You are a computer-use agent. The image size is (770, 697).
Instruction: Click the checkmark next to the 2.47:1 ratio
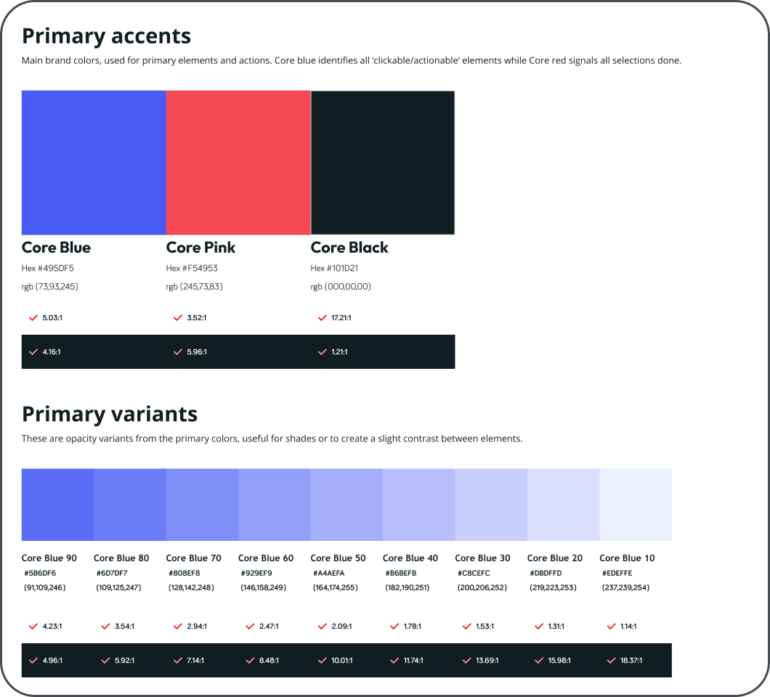click(x=249, y=627)
